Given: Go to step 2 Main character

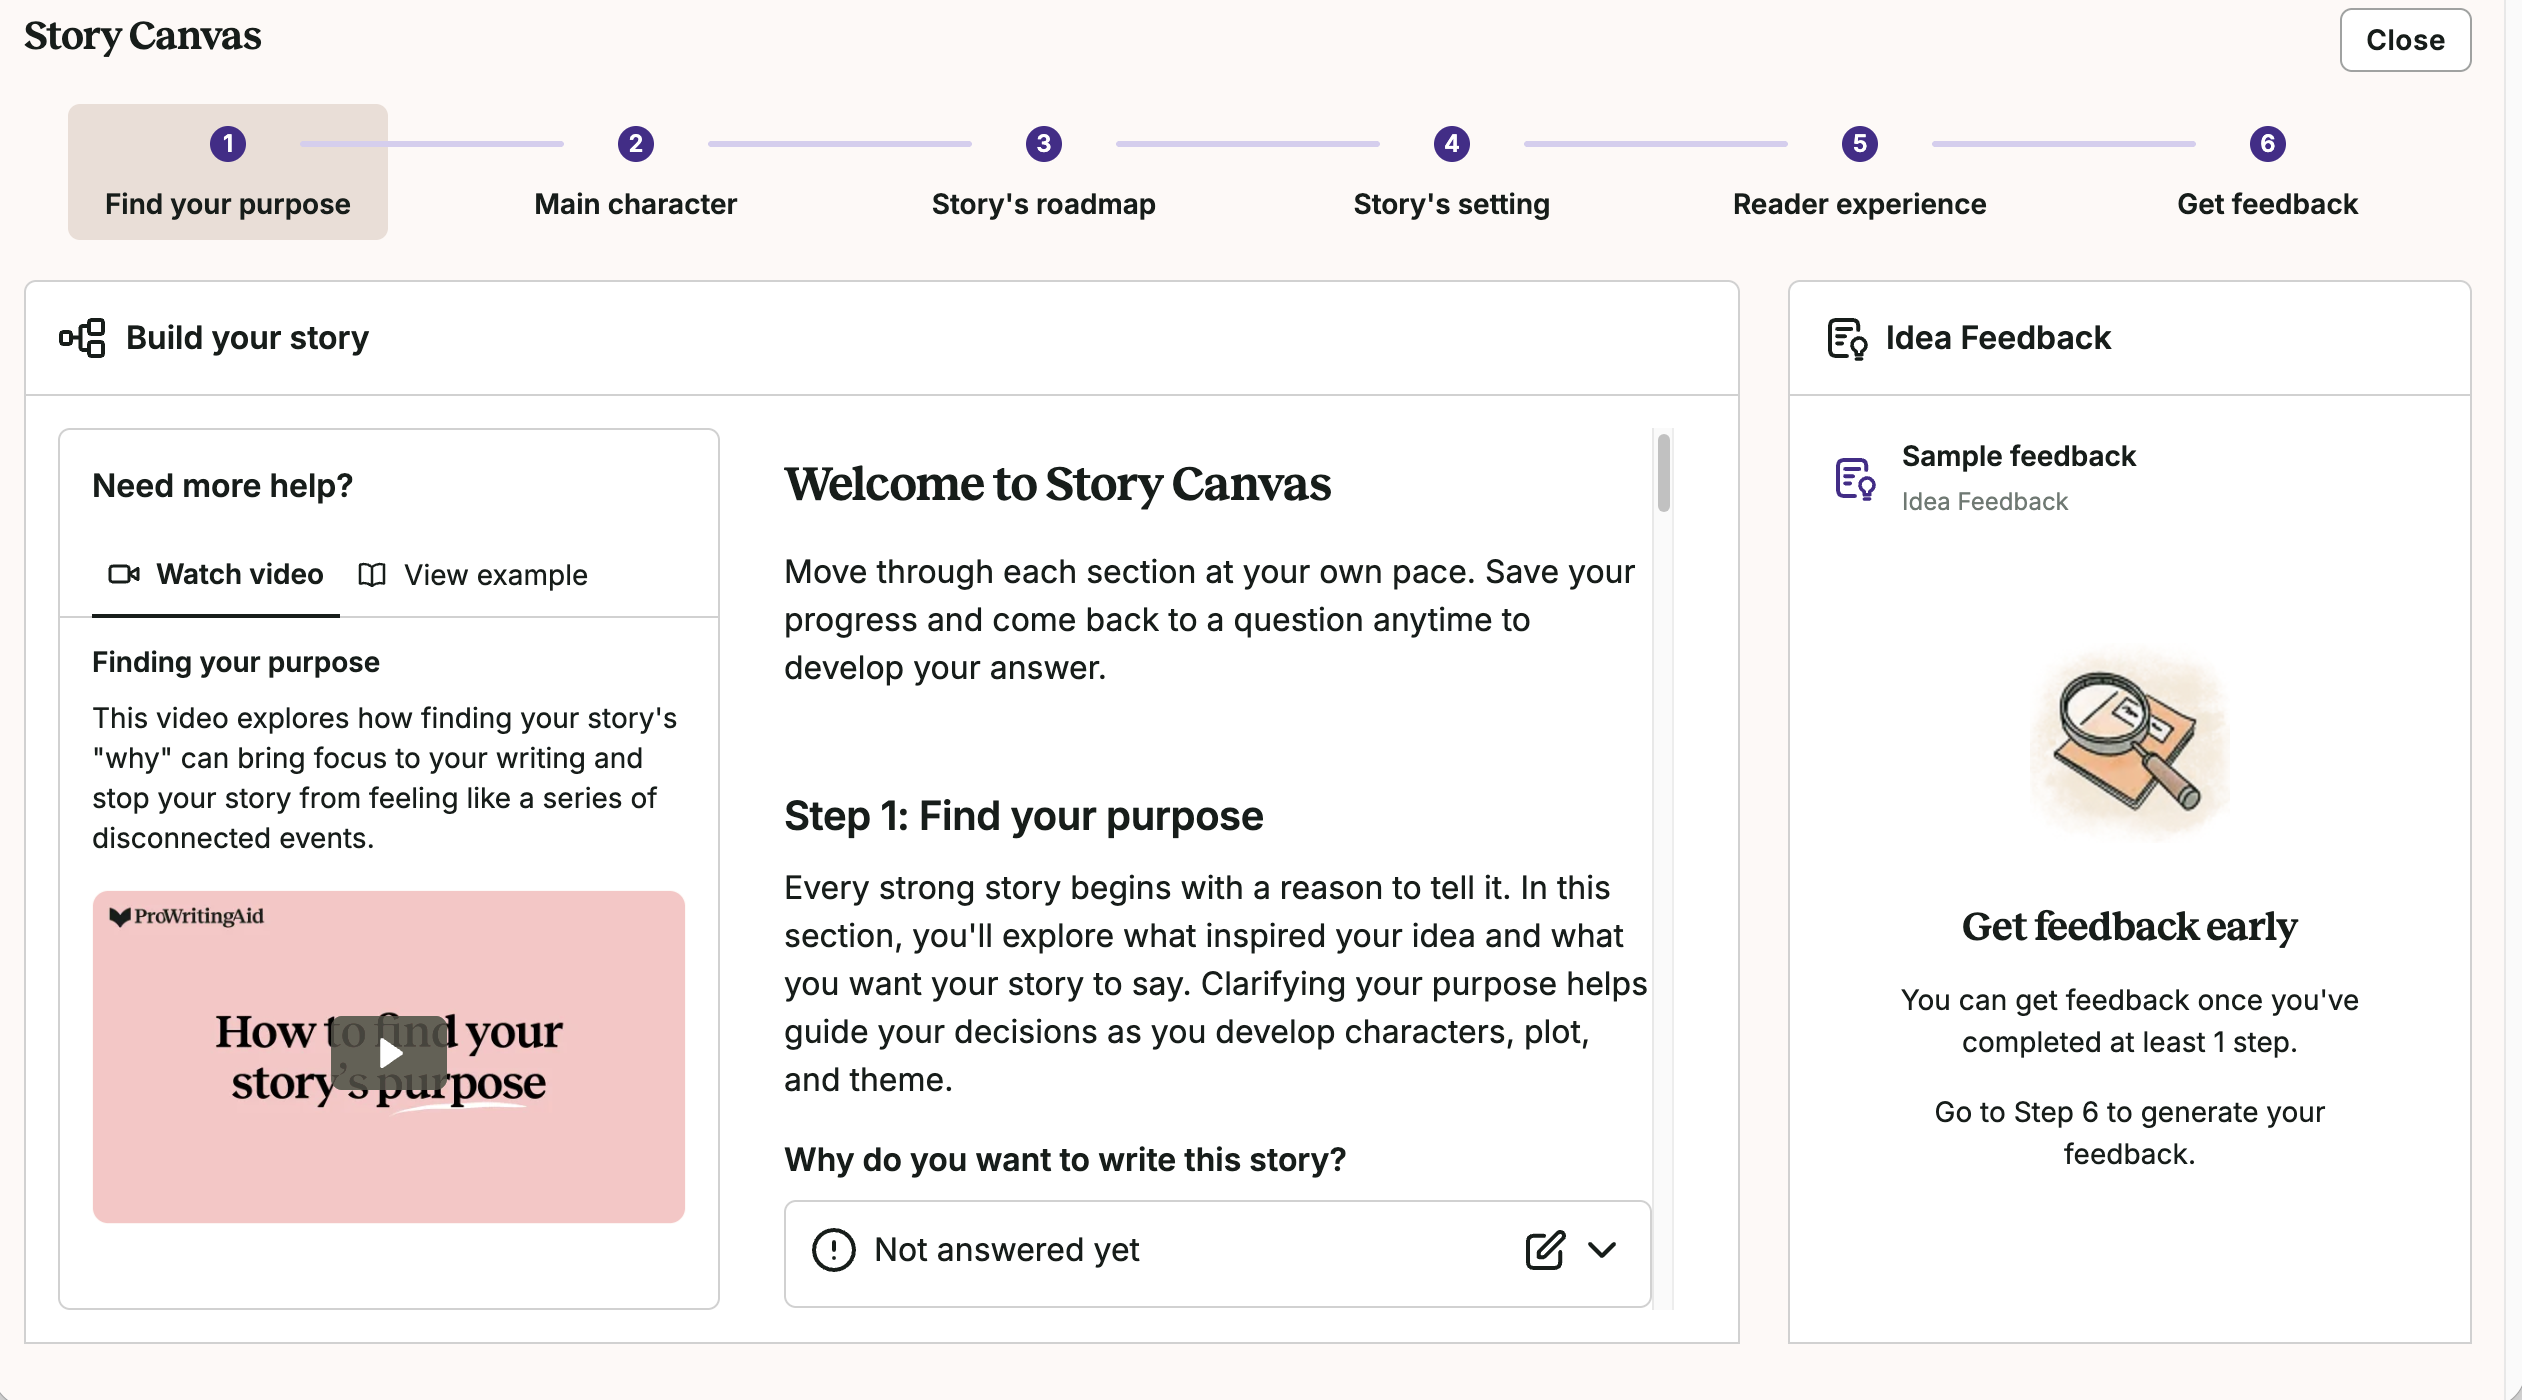Looking at the screenshot, I should (636, 172).
